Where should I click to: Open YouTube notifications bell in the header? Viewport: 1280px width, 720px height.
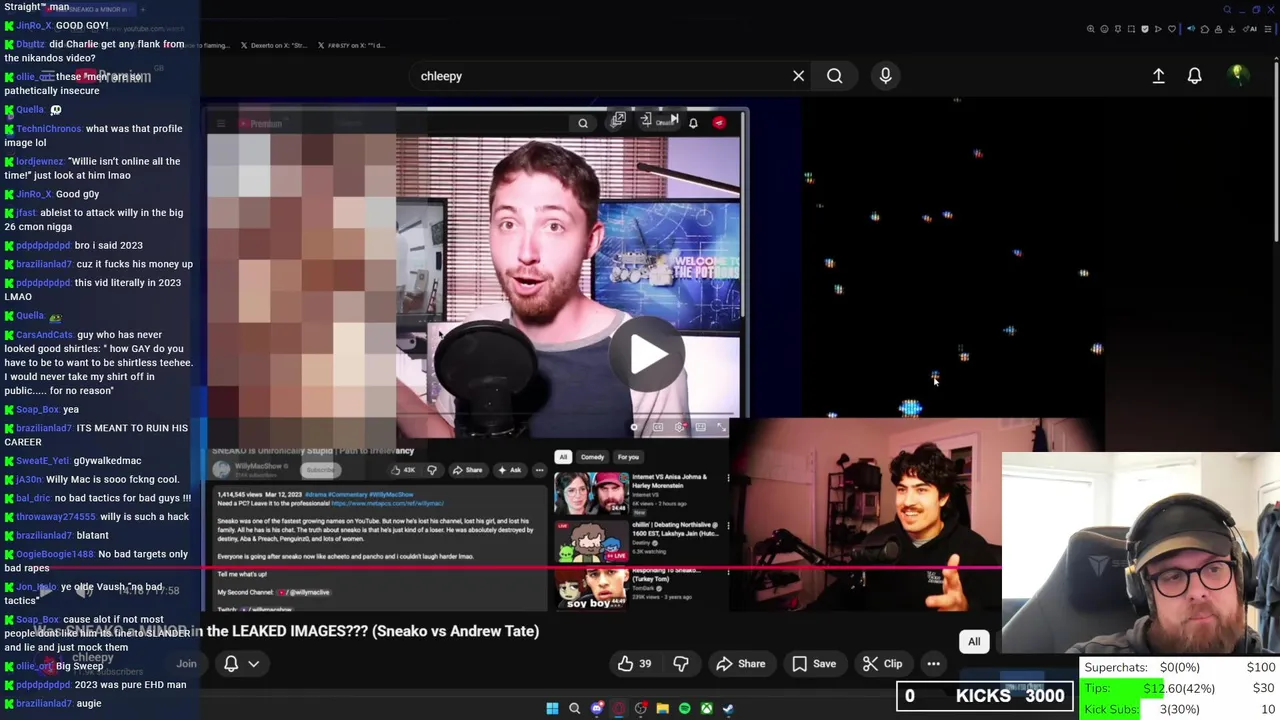[1194, 76]
